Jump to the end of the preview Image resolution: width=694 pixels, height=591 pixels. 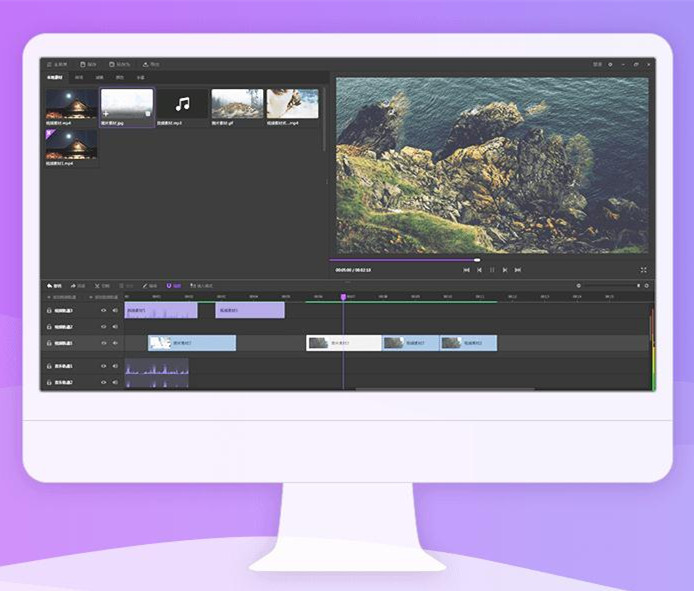pos(517,270)
